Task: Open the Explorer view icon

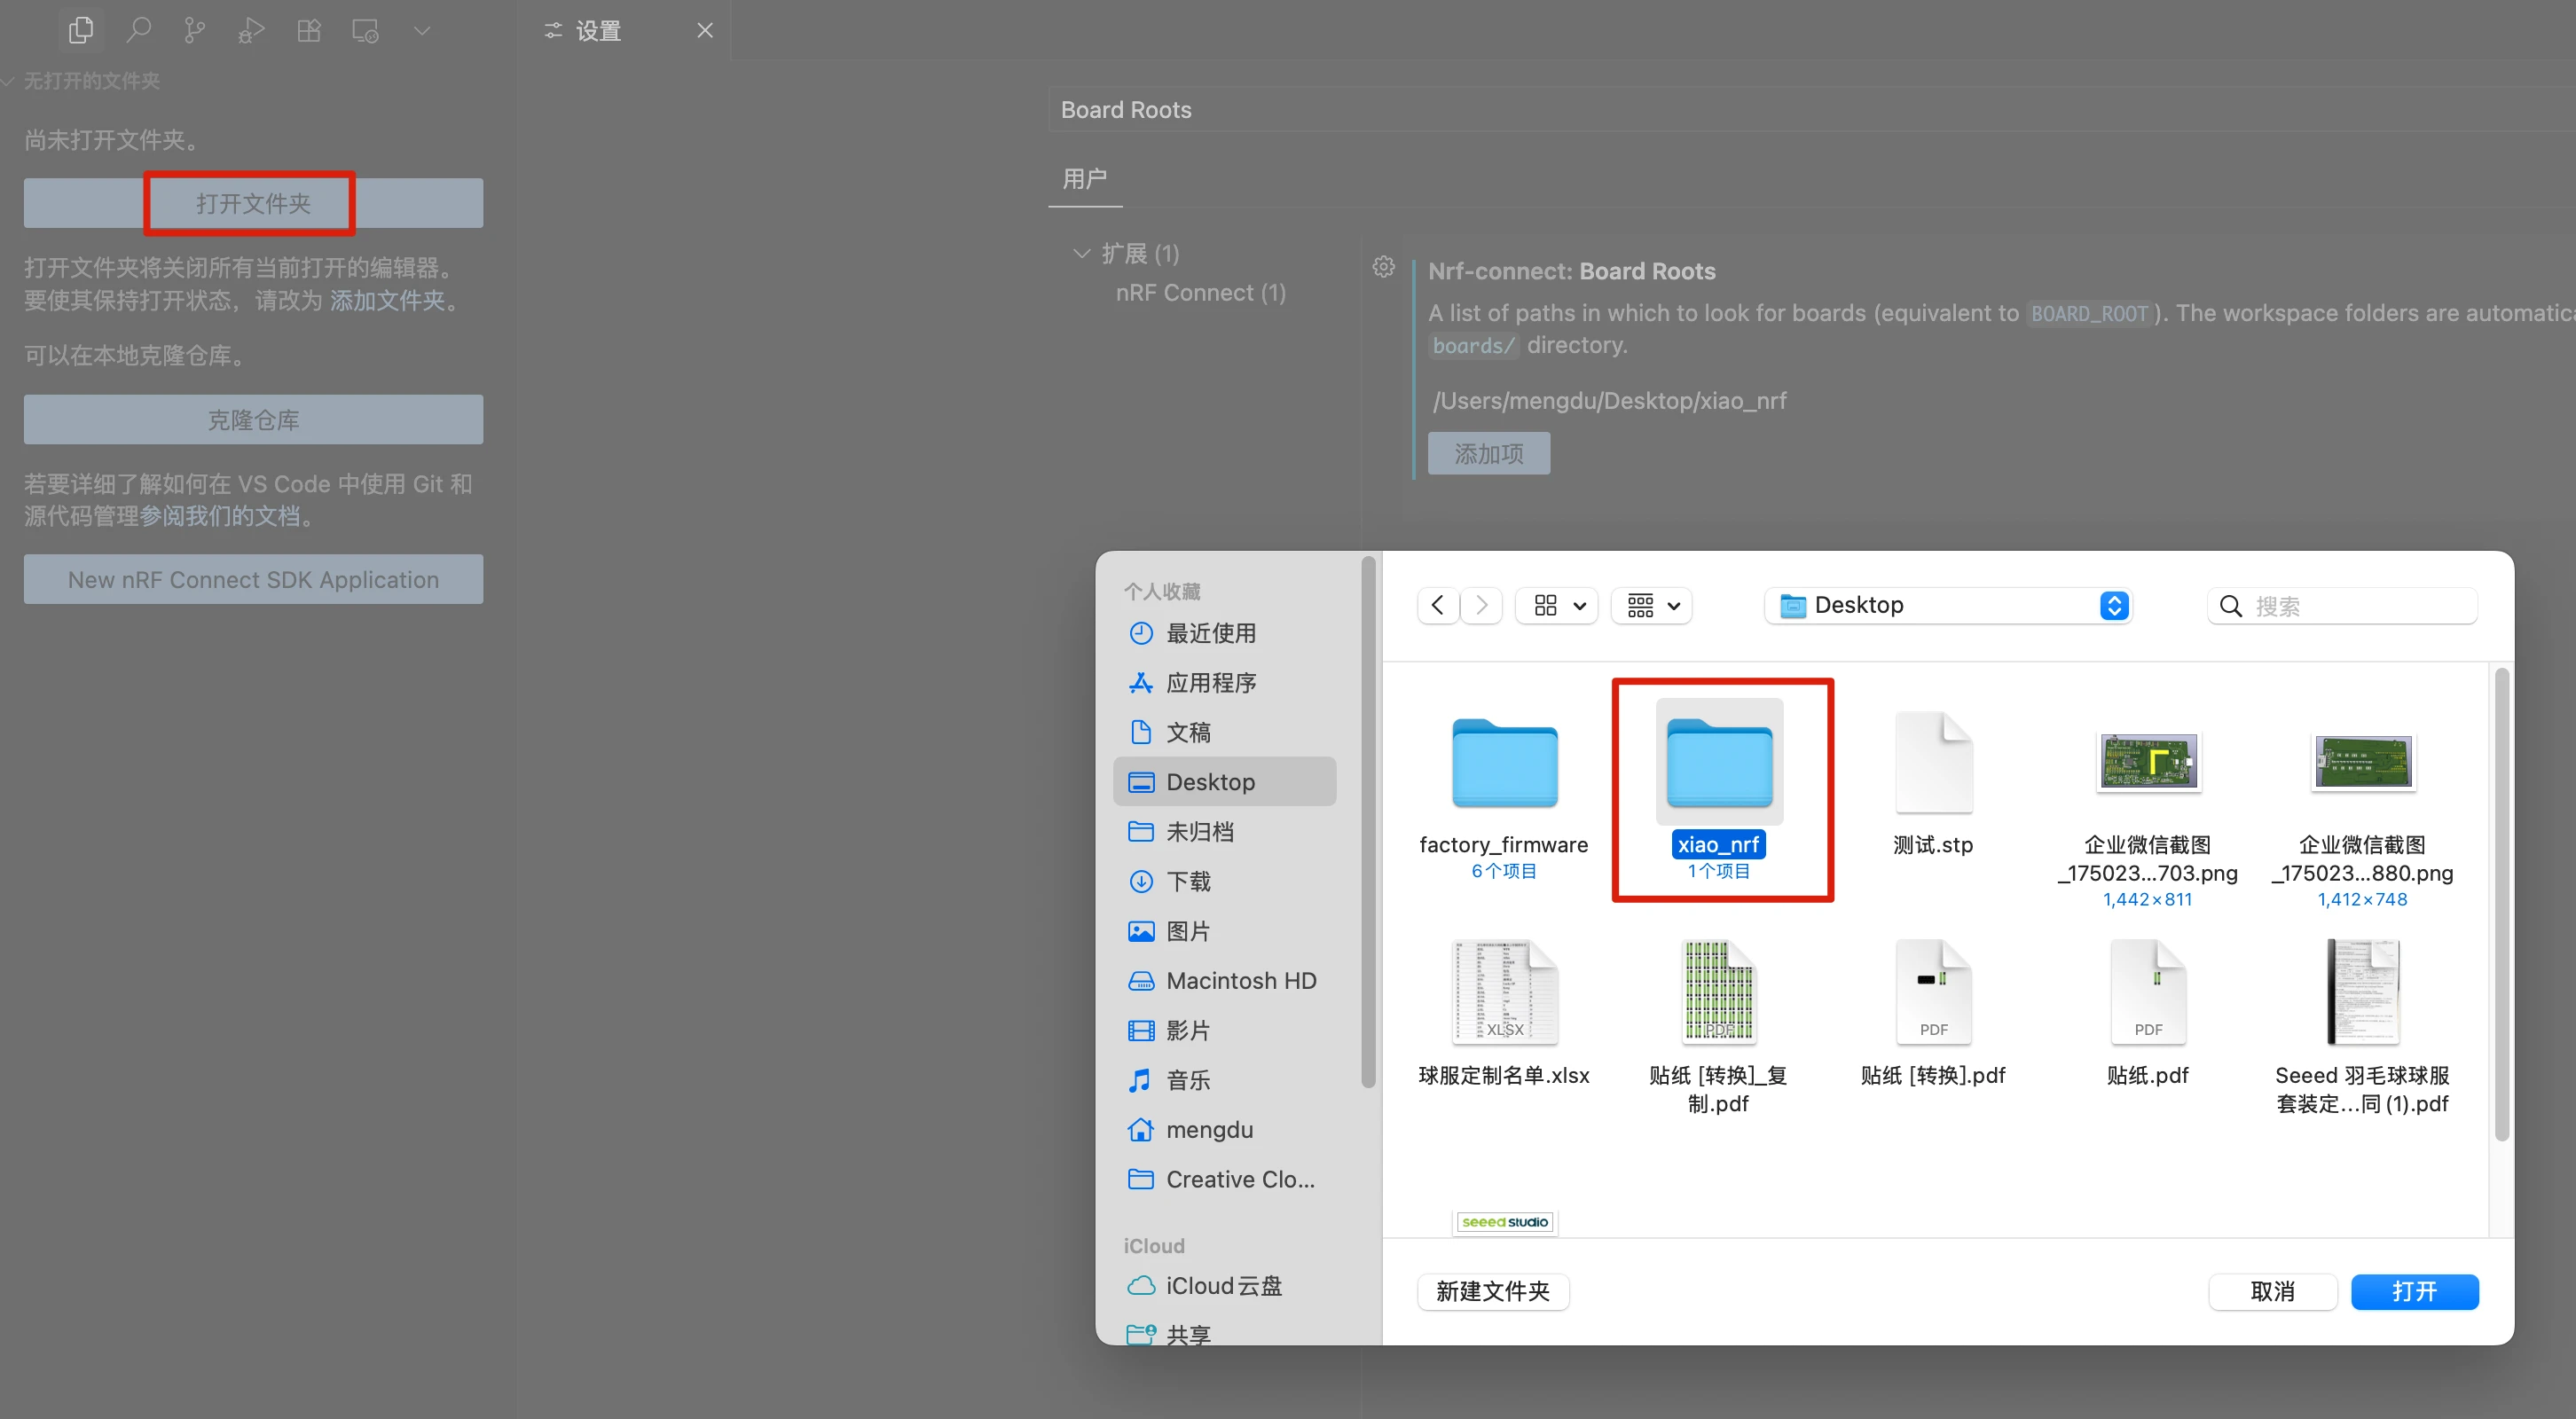Action: pos(81,30)
